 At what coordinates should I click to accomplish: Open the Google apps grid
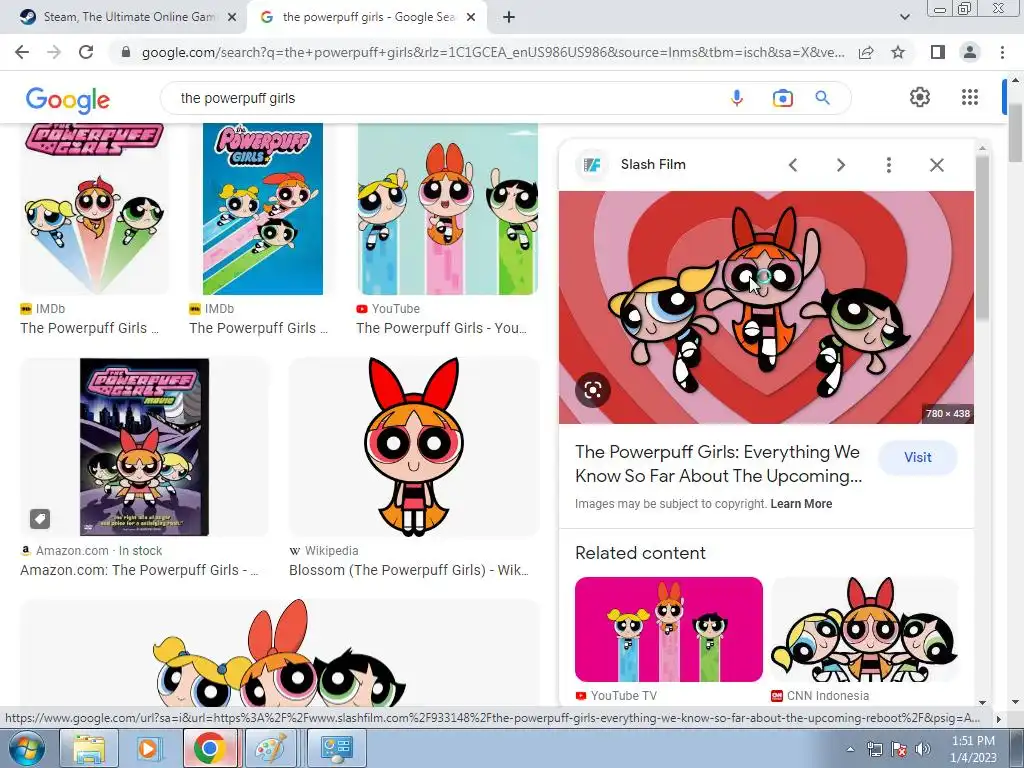(970, 97)
